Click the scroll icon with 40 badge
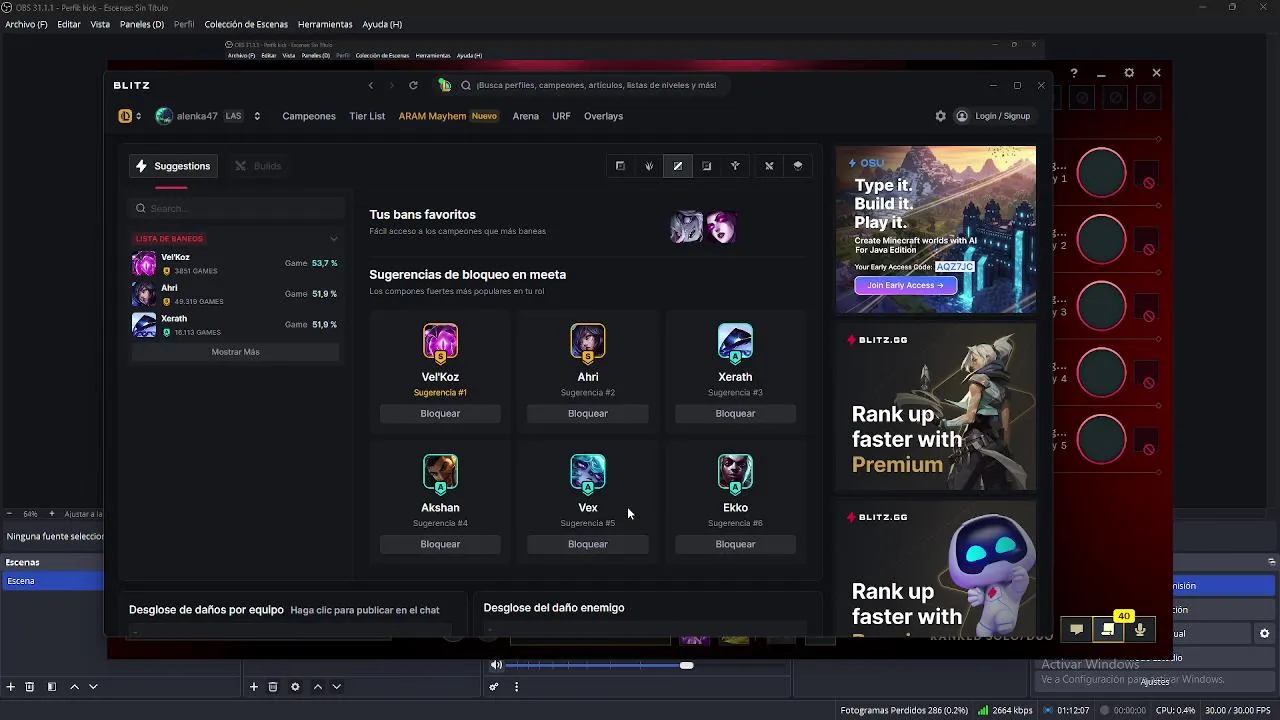The width and height of the screenshot is (1280, 720). pyautogui.click(x=1108, y=630)
